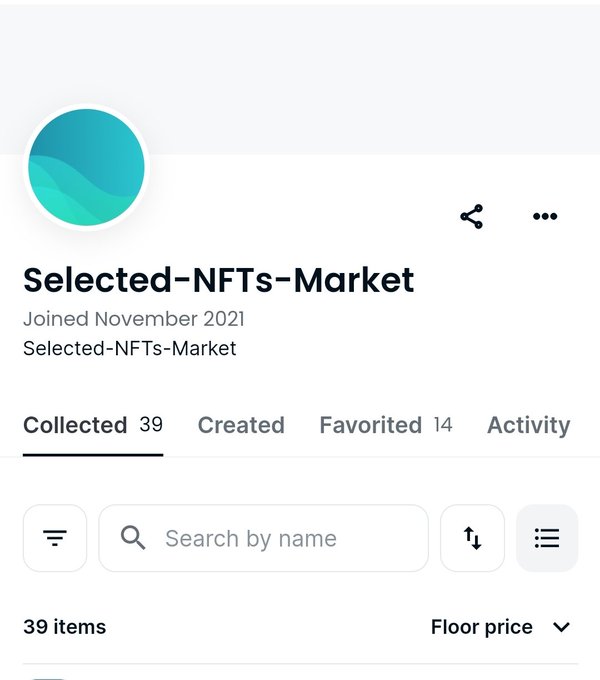Screen dimensions: 600x680
Task: Click the 39 items label
Action: click(65, 627)
